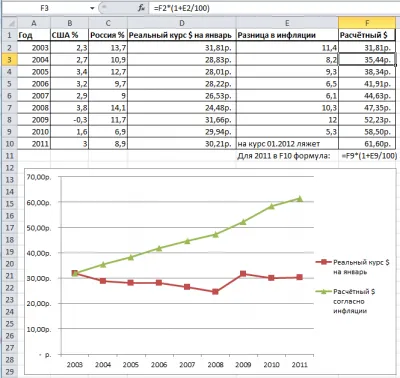Select column A header

pos(34,23)
